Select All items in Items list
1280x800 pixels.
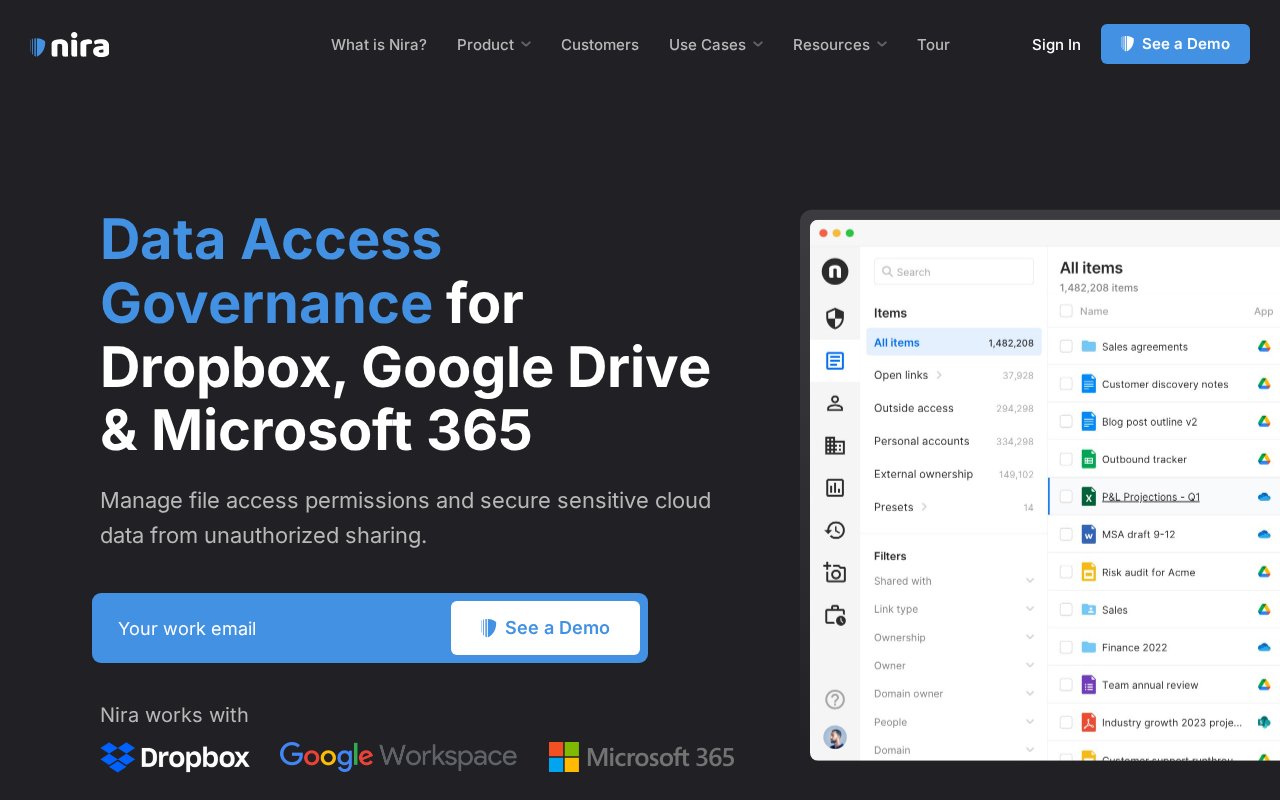pos(954,342)
